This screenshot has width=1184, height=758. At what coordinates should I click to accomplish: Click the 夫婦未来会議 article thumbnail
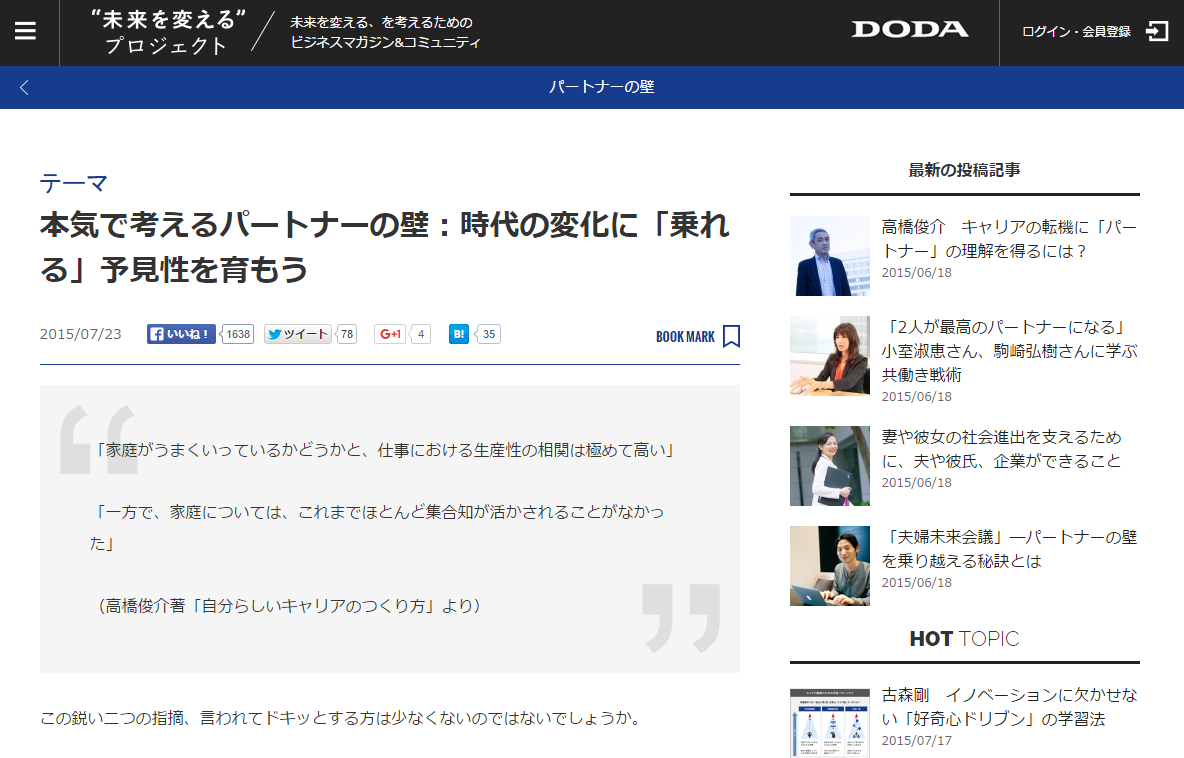pos(829,566)
